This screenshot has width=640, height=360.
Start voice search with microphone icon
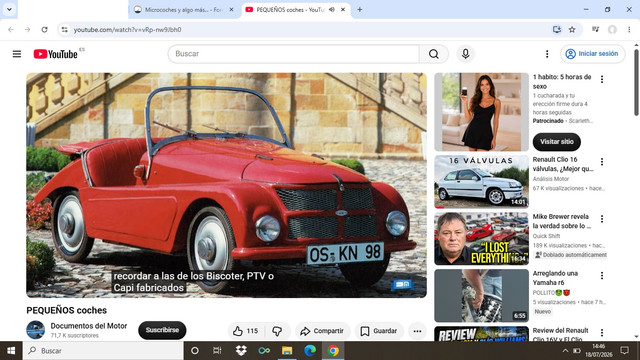tap(465, 54)
